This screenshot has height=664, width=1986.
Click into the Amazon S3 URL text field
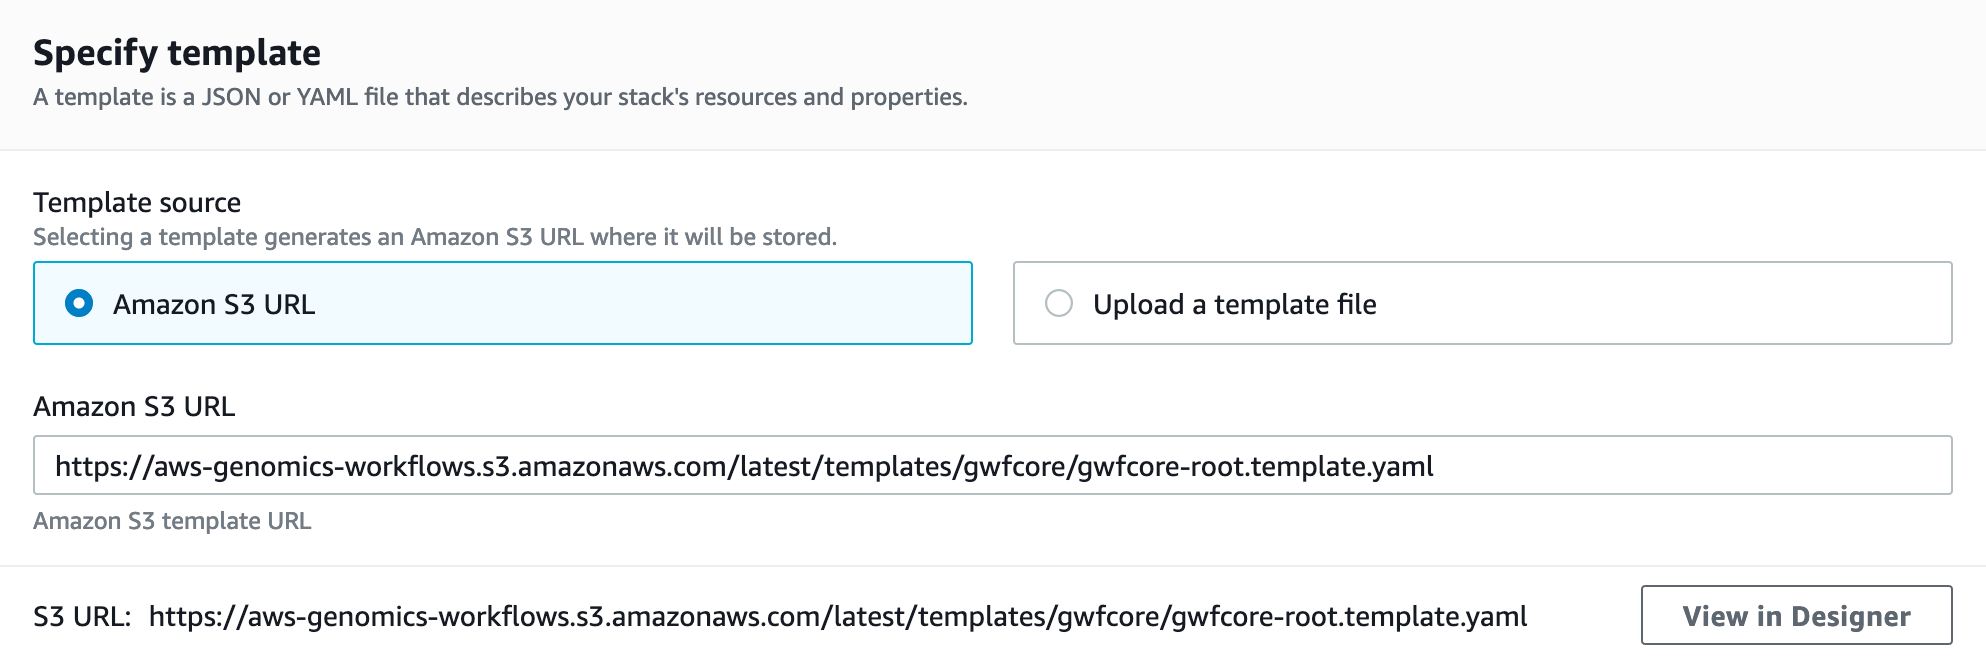coord(992,465)
